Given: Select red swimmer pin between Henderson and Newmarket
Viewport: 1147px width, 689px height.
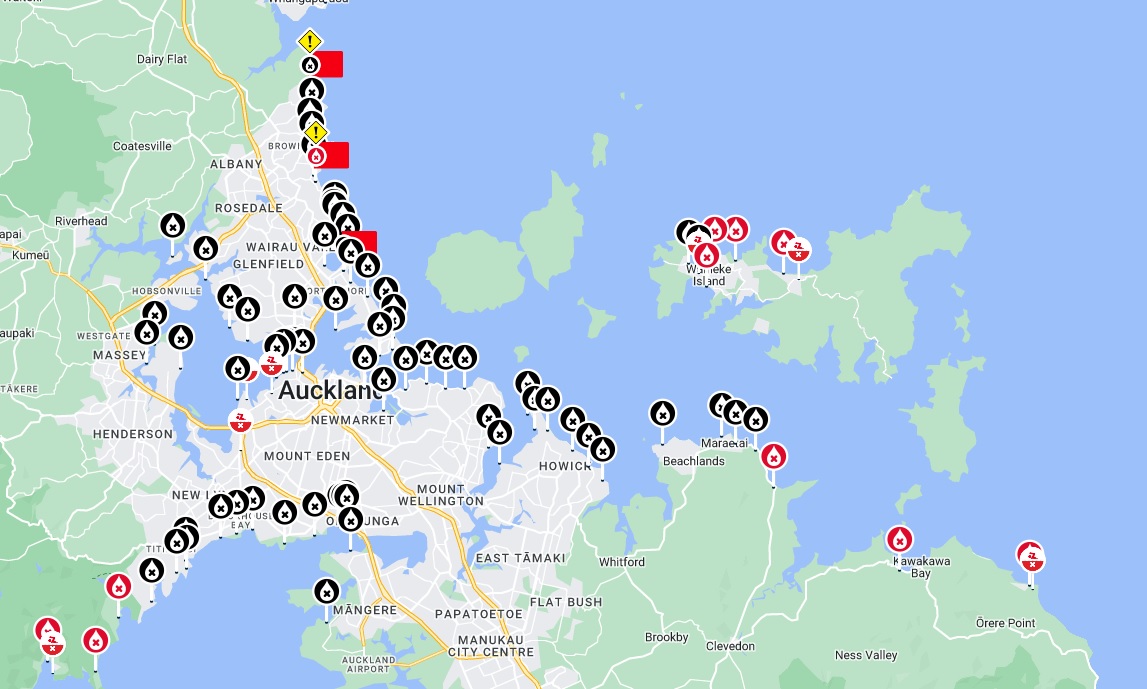Looking at the screenshot, I should coord(241,421).
